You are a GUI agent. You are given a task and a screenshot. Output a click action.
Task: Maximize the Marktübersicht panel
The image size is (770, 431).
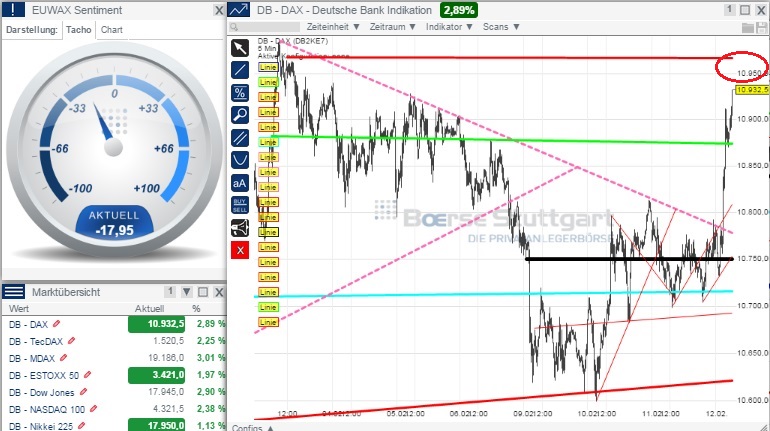click(x=203, y=292)
